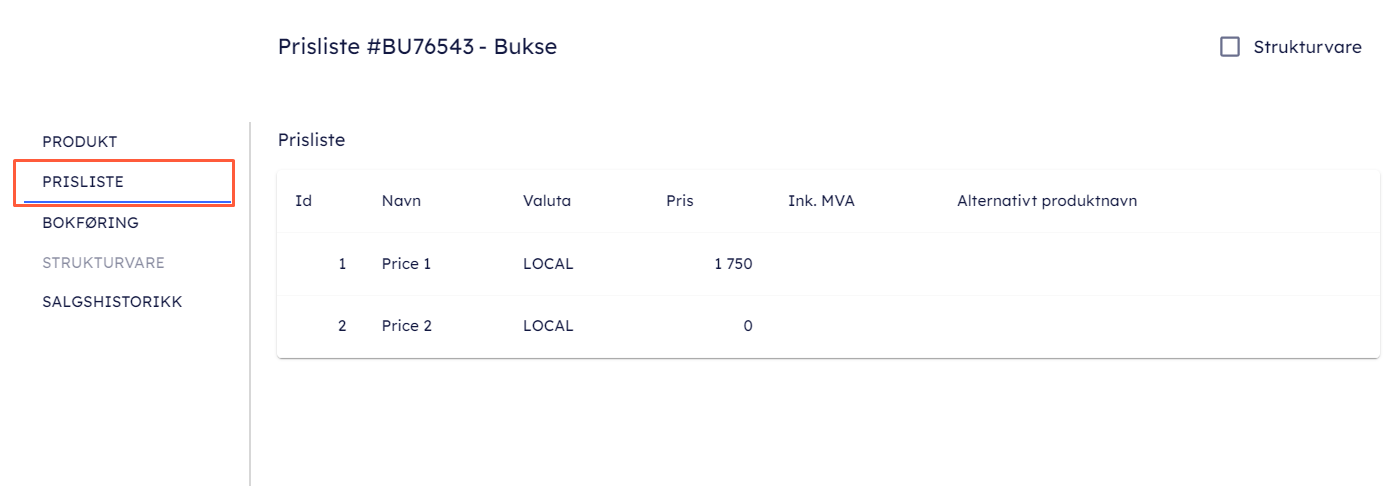Switch to the BOKFØRING tab
The height and width of the screenshot is (486, 1400).
(90, 222)
